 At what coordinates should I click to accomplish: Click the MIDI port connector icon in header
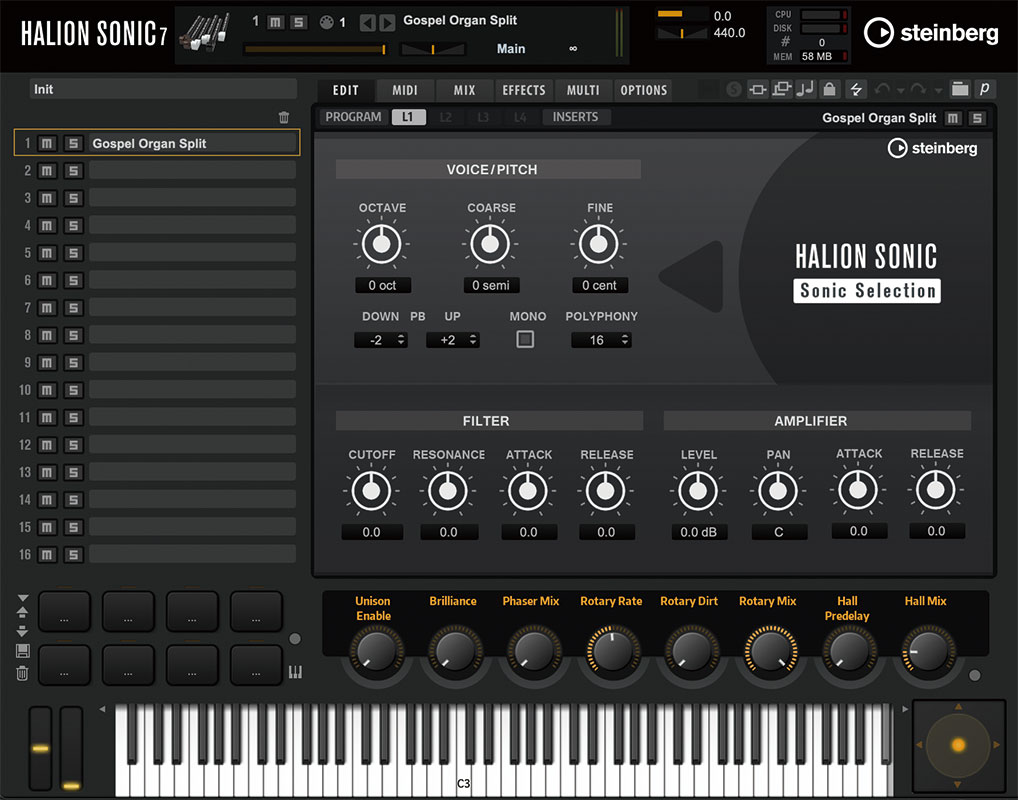click(327, 23)
